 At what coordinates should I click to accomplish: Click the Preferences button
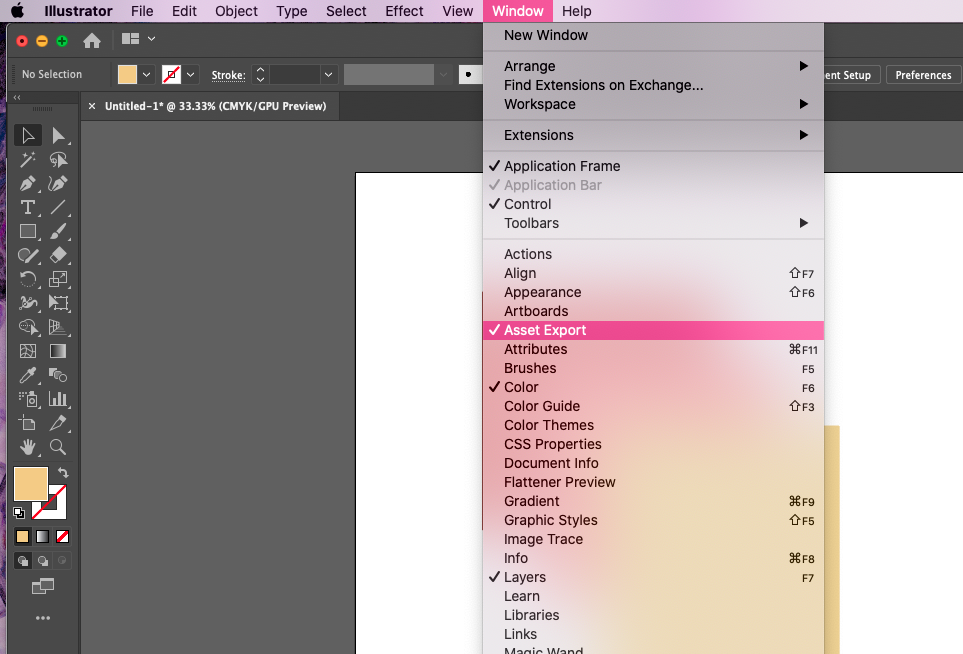pyautogui.click(x=923, y=75)
